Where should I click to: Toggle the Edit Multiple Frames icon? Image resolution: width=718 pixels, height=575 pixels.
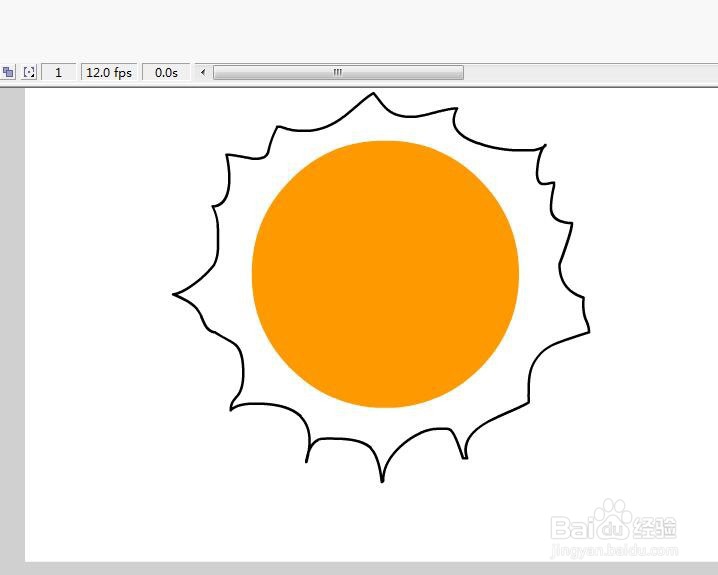click(8, 72)
